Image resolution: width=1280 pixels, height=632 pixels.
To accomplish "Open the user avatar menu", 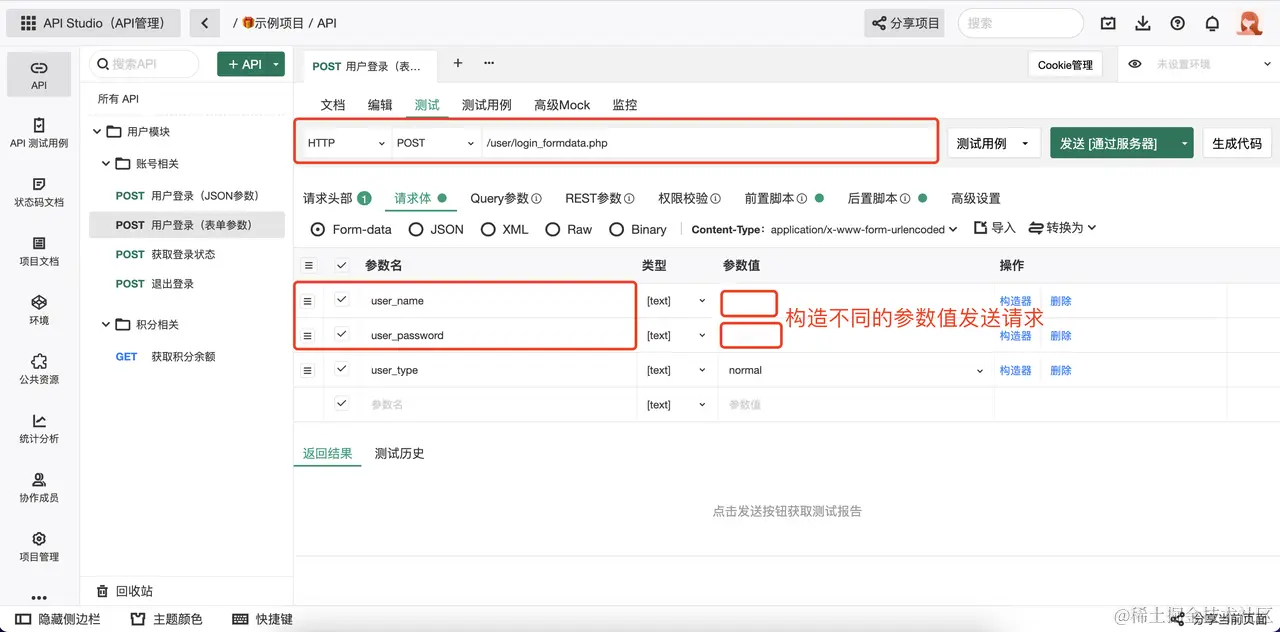I will click(1250, 23).
